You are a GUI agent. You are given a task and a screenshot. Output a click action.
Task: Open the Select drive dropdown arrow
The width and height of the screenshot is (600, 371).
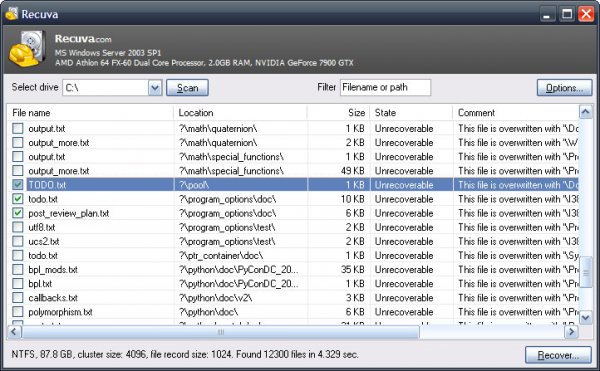pos(155,88)
